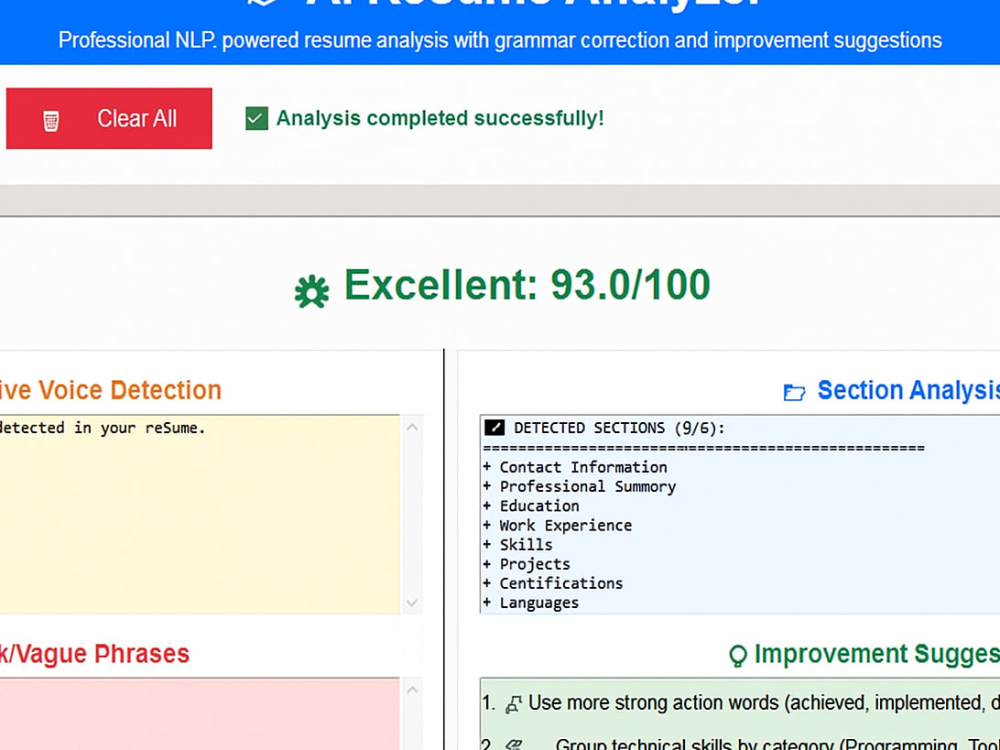Click the Section Analysis heading
Viewport: 1000px width, 750px height.
click(909, 390)
